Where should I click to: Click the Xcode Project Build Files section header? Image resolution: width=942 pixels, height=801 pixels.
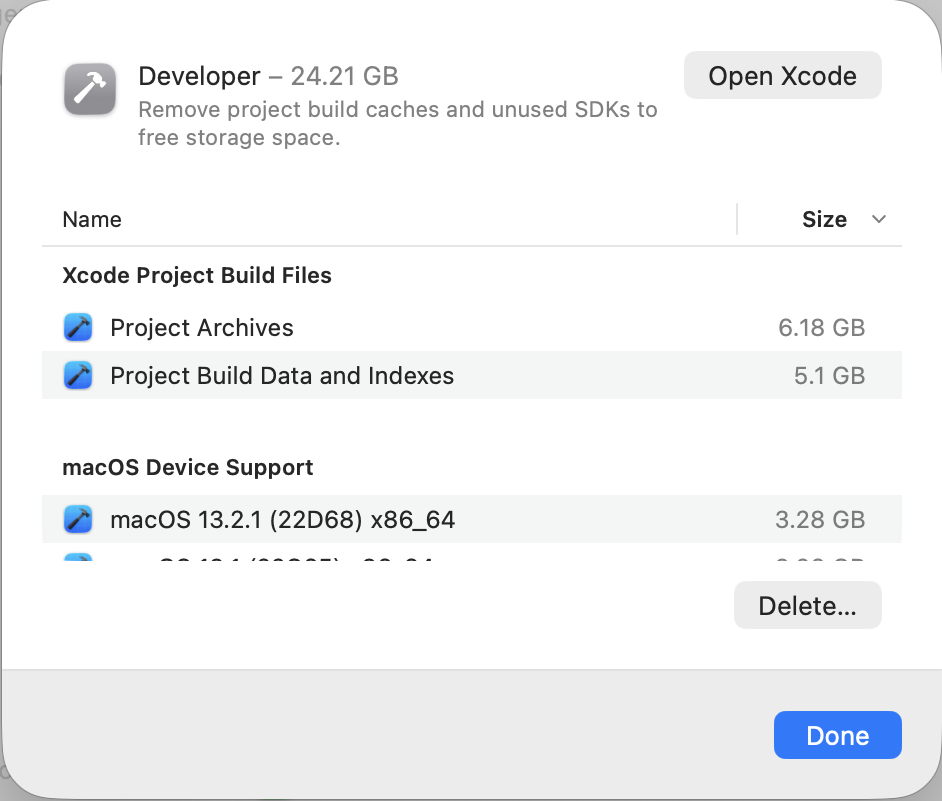(197, 276)
